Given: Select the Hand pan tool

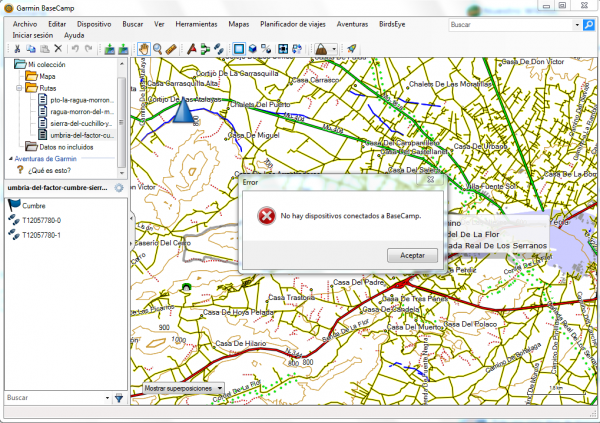Looking at the screenshot, I should pos(144,49).
